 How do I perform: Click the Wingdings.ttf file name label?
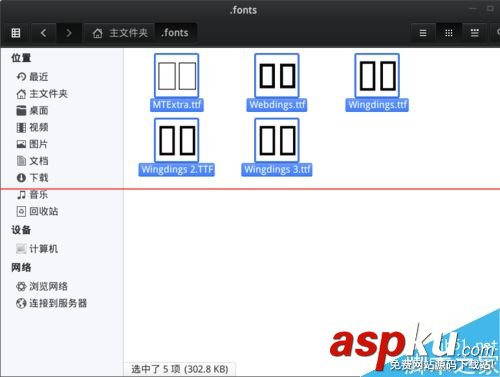tap(377, 105)
